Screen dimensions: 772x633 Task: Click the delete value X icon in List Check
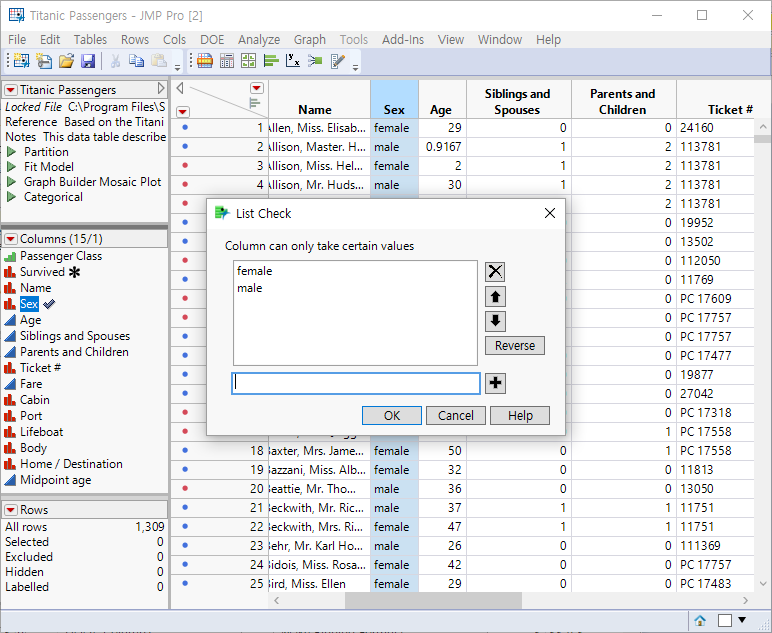(496, 272)
